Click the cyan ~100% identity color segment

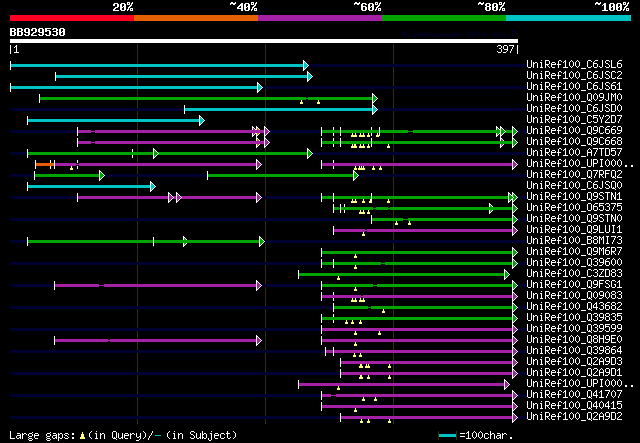pyautogui.click(x=568, y=18)
